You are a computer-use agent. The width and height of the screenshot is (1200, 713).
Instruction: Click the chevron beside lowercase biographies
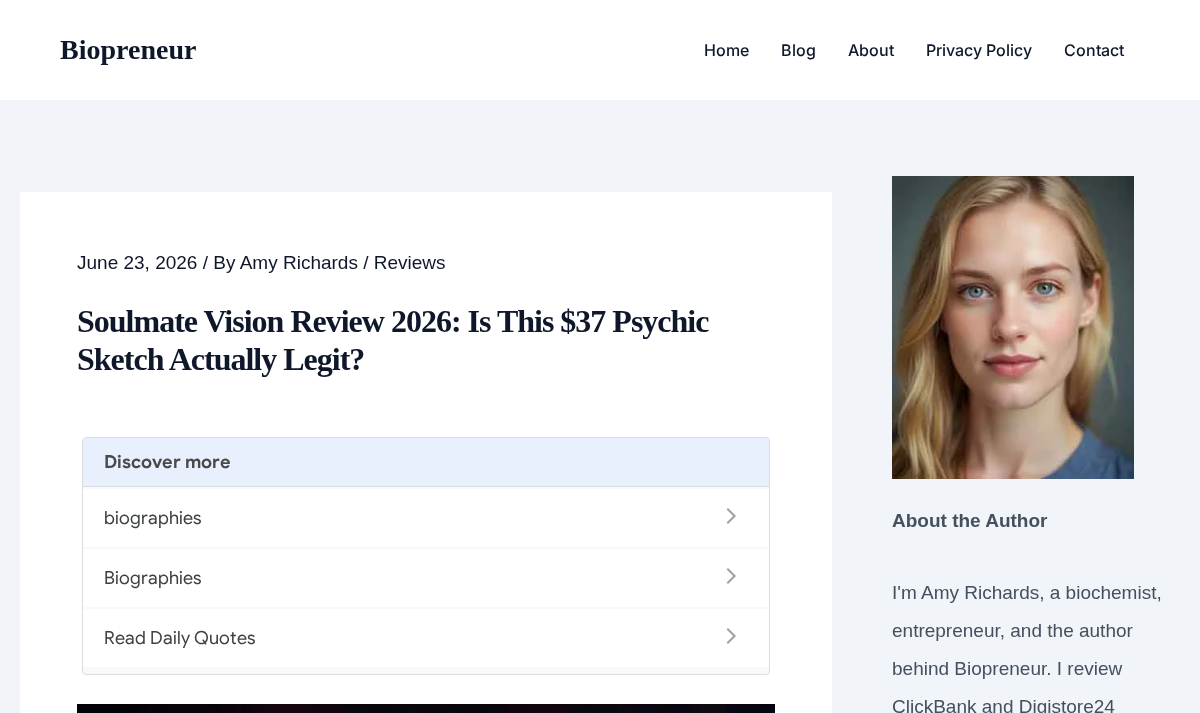[x=731, y=516]
